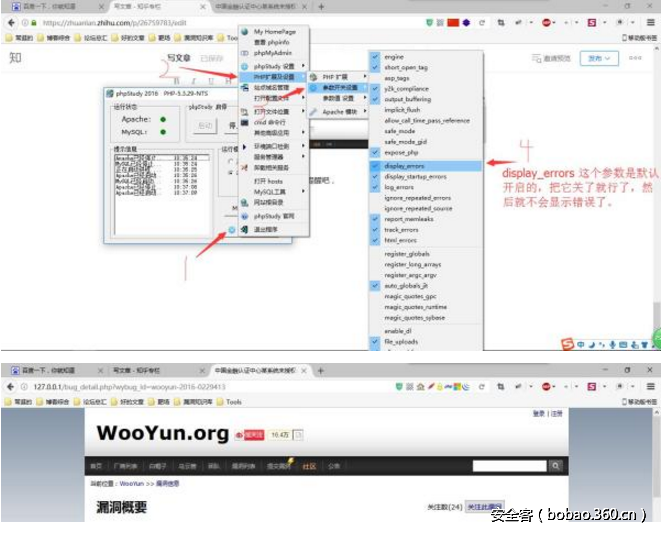
Task: Click the Apache 模块 wrench icon
Action: tap(313, 112)
